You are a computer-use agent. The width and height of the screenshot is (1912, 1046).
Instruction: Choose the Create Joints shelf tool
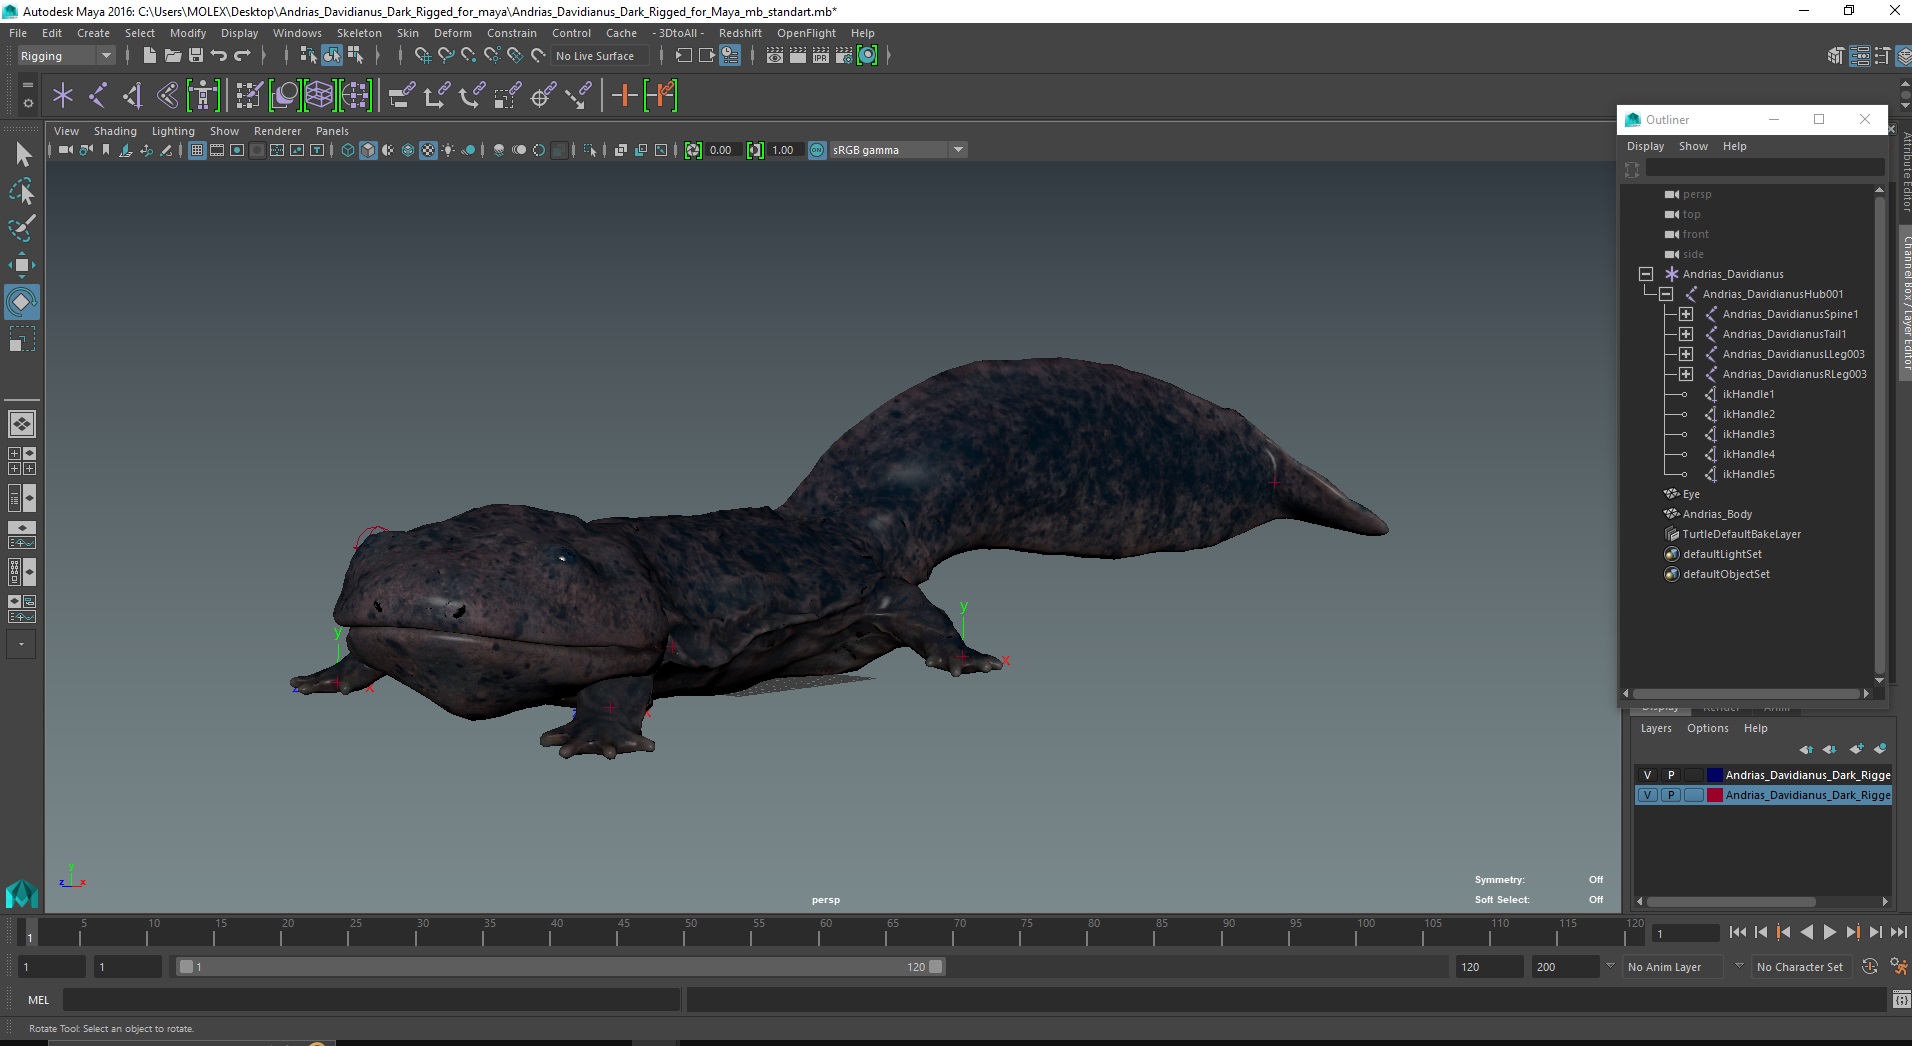[98, 96]
